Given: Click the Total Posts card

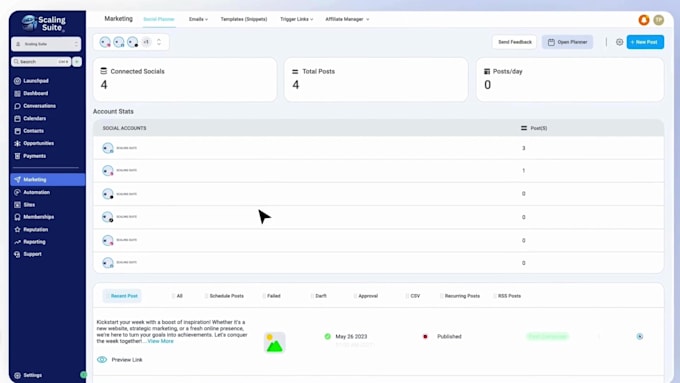Looking at the screenshot, I should point(376,79).
